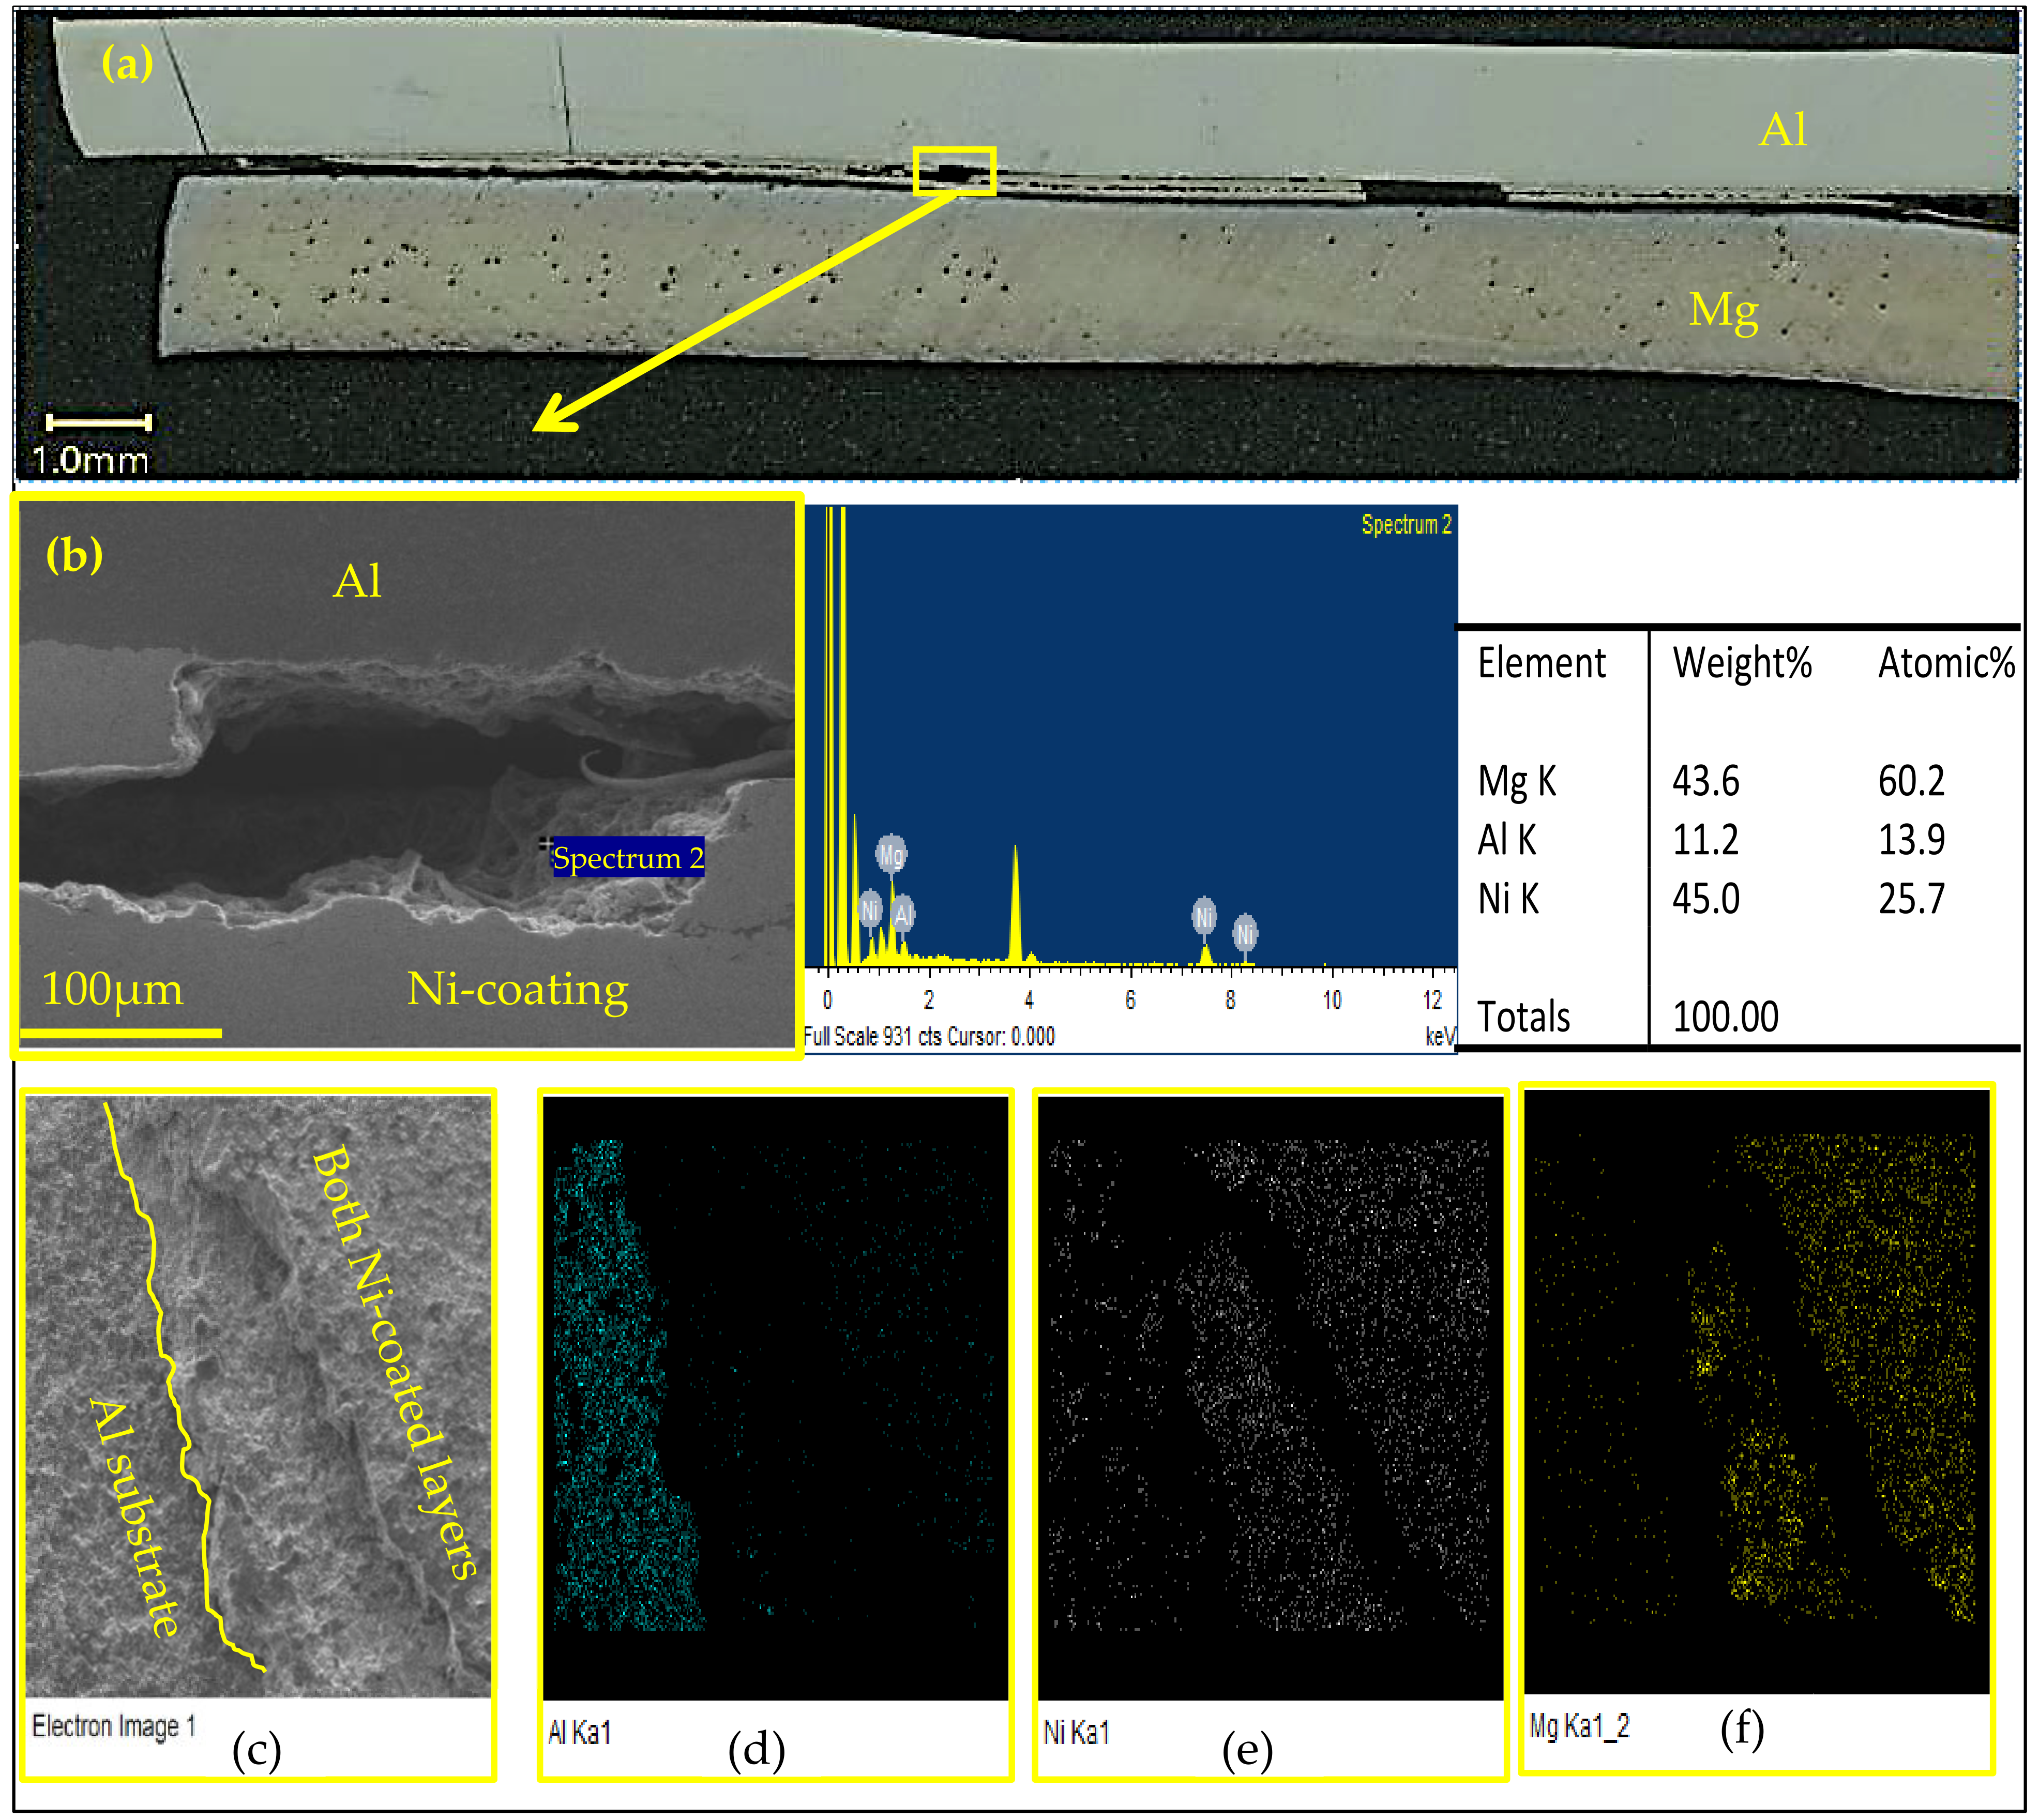This screenshot has width=2039, height=1820.
Task: Click the Al peak marker in spectrum
Action: point(903,913)
